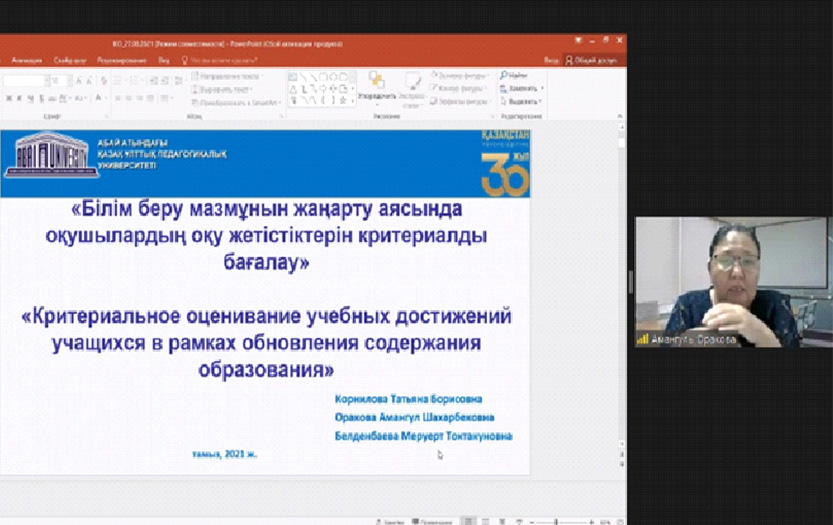Adjust the zoom slider in status bar
This screenshot has height=525, width=833.
pos(557,521)
